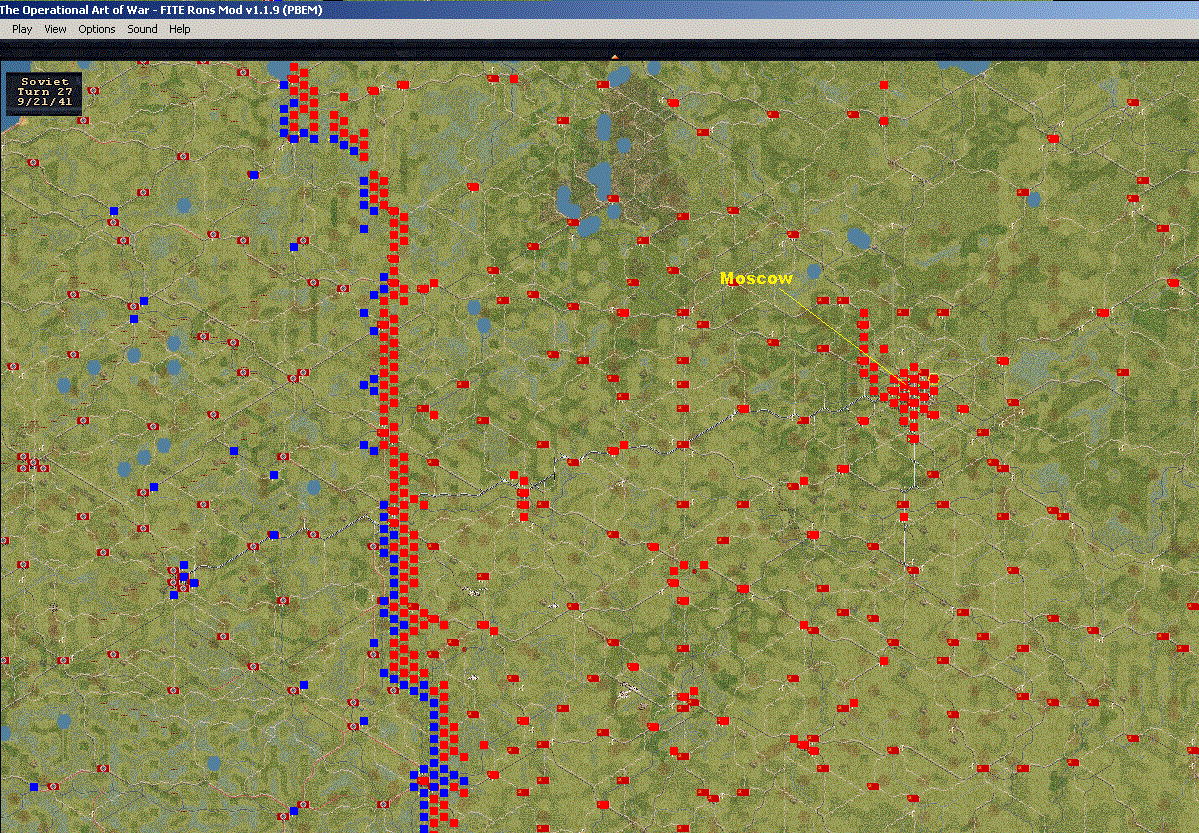The height and width of the screenshot is (833, 1199).
Task: Open the View menu
Action: 55,29
